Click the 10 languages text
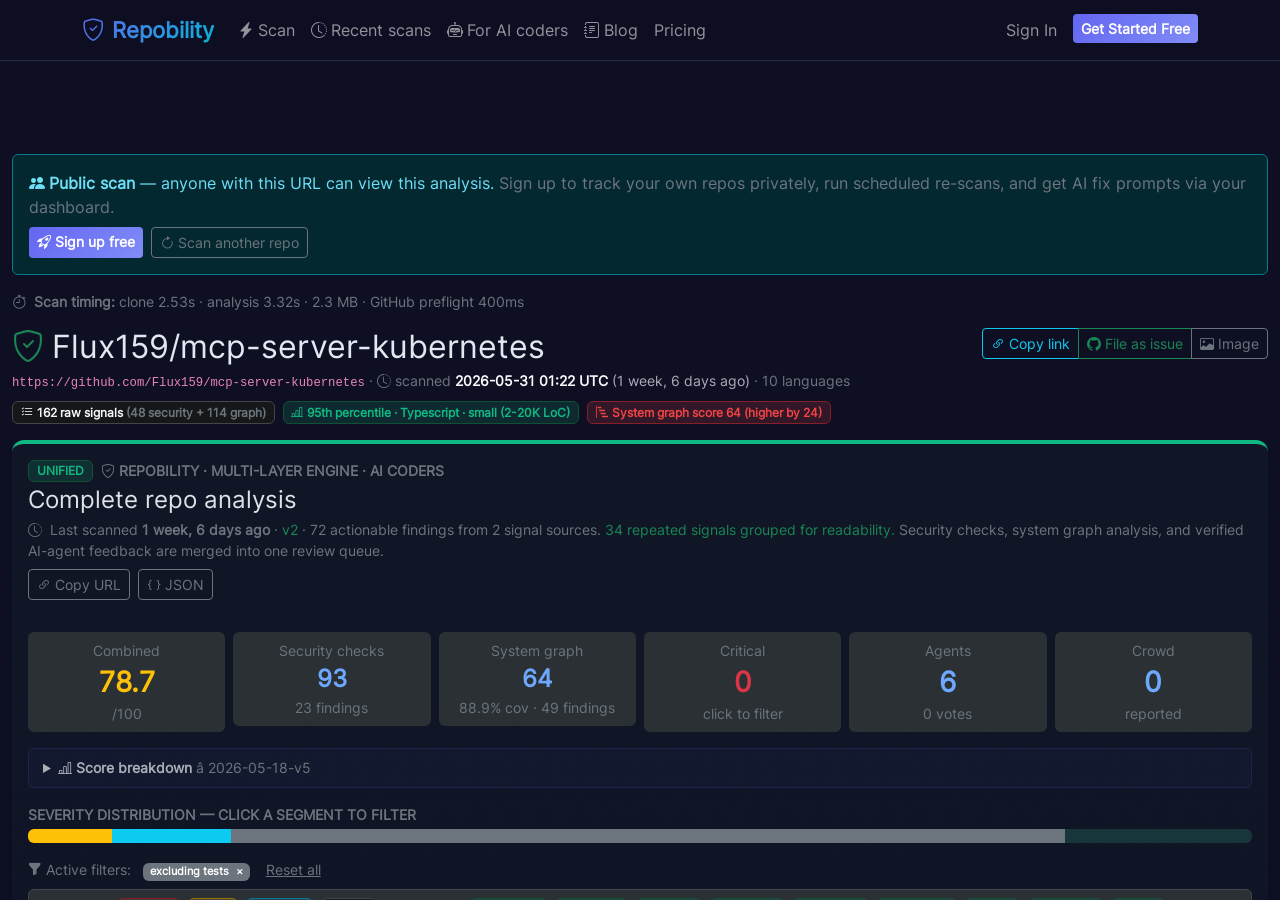Image resolution: width=1280 pixels, height=900 pixels. [806, 381]
